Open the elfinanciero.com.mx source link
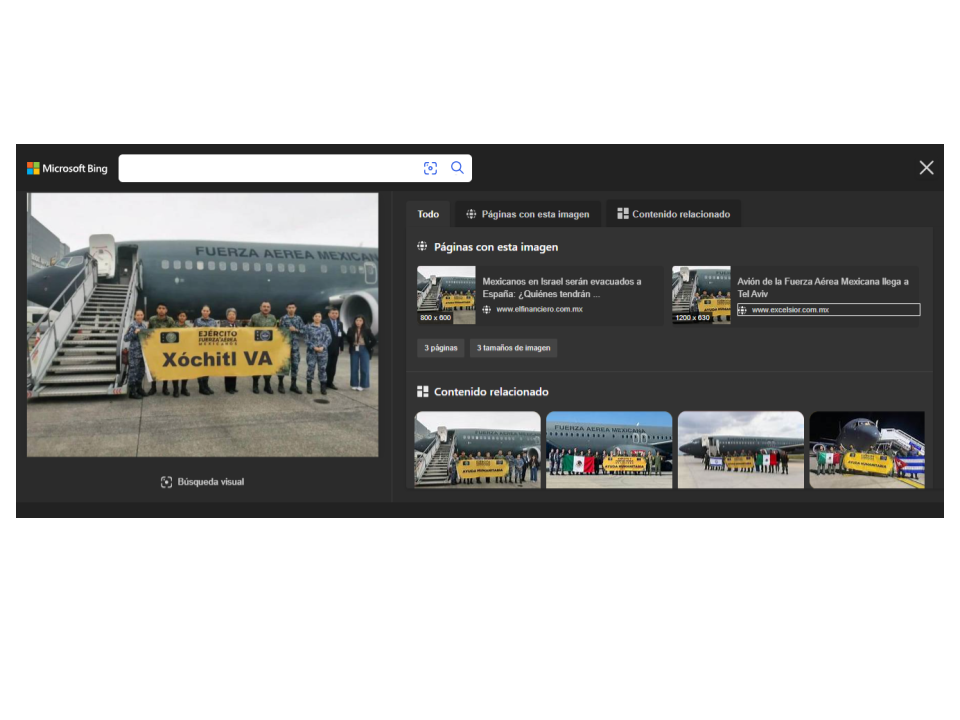Viewport: 960px width, 720px height. tap(538, 310)
